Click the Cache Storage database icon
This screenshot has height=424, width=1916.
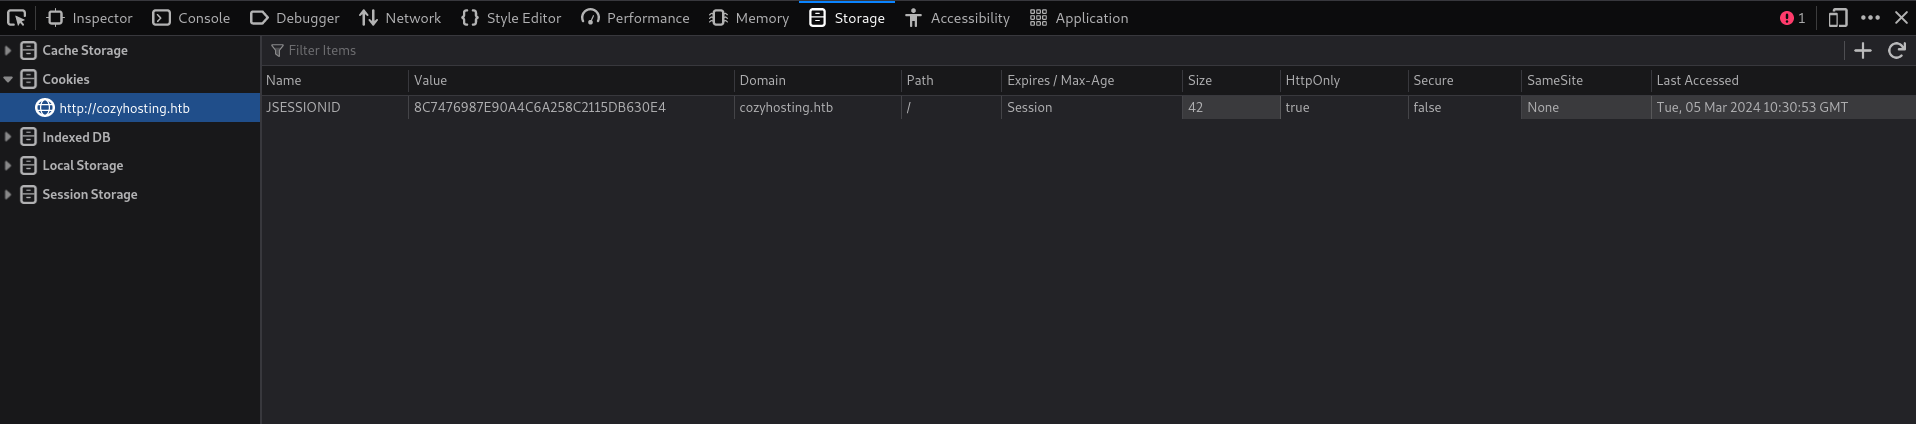[29, 51]
